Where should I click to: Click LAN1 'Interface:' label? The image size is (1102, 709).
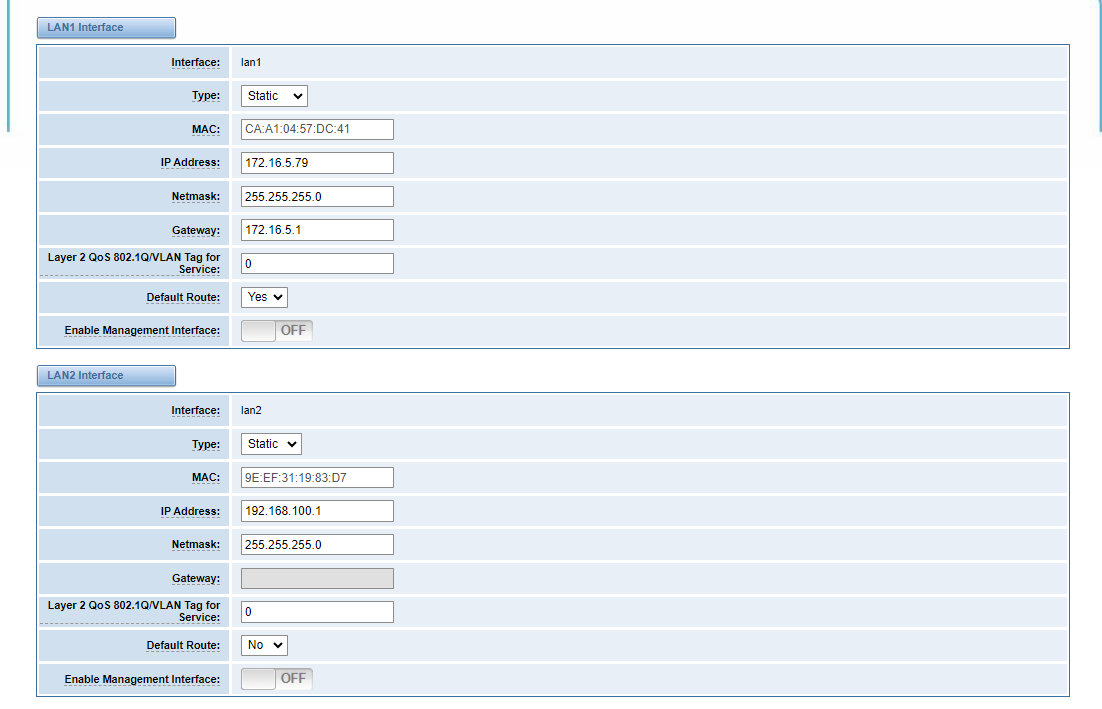pyautogui.click(x=195, y=63)
